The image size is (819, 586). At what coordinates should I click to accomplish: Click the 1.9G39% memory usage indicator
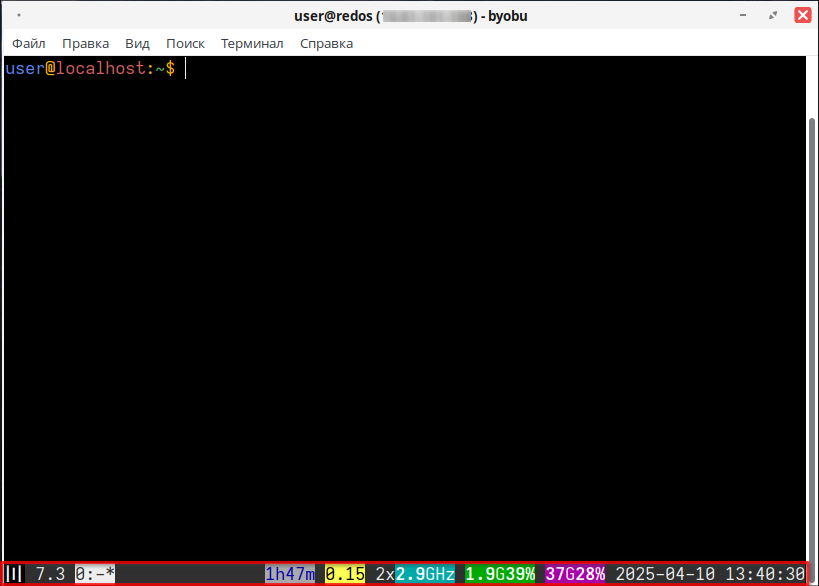click(x=500, y=574)
